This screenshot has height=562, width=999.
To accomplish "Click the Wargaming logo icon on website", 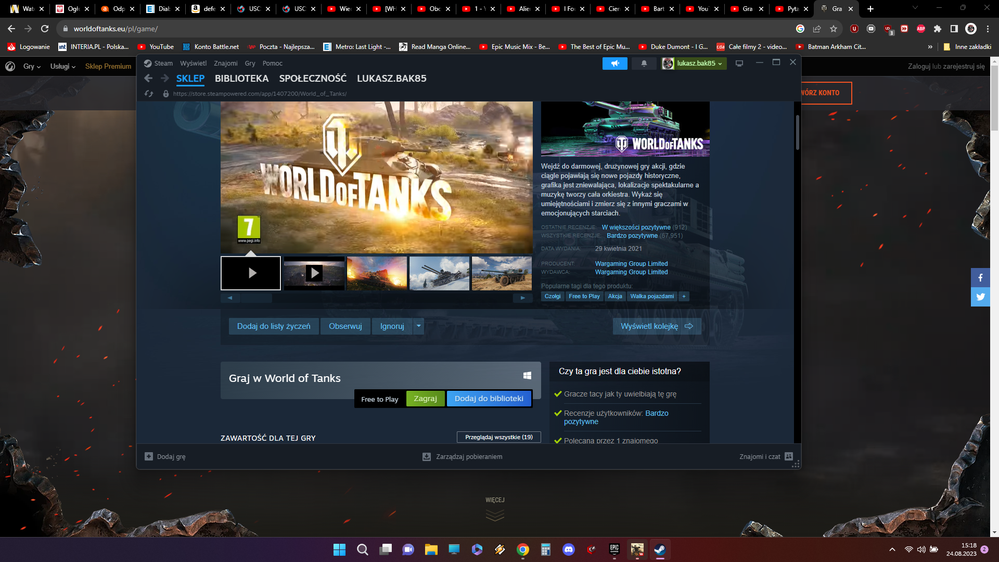I will [x=10, y=66].
